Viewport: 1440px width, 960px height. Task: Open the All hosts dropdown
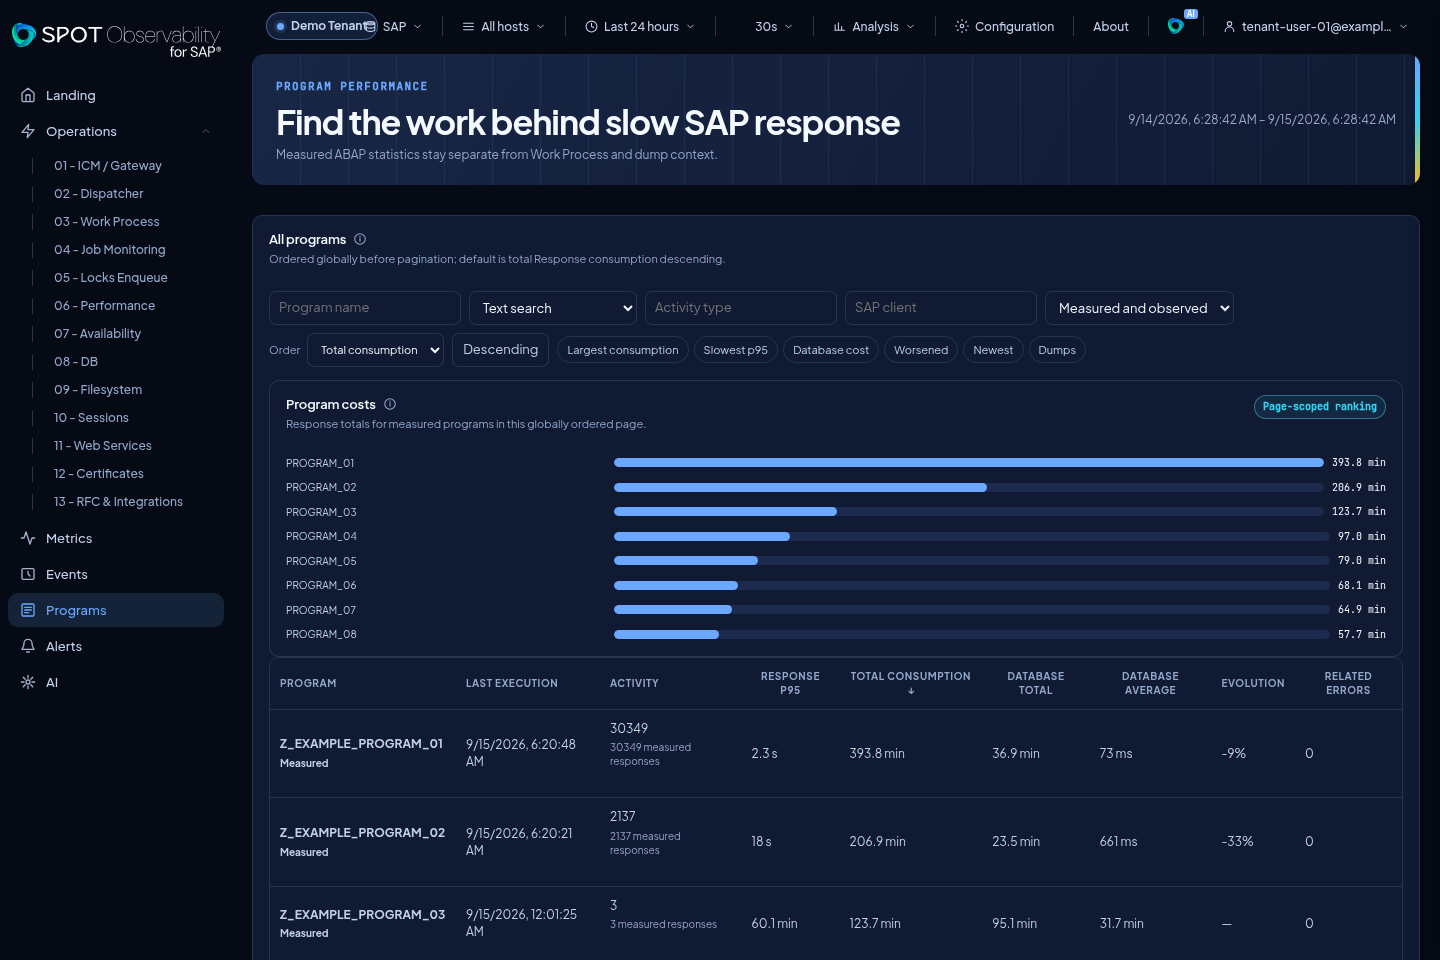point(503,26)
